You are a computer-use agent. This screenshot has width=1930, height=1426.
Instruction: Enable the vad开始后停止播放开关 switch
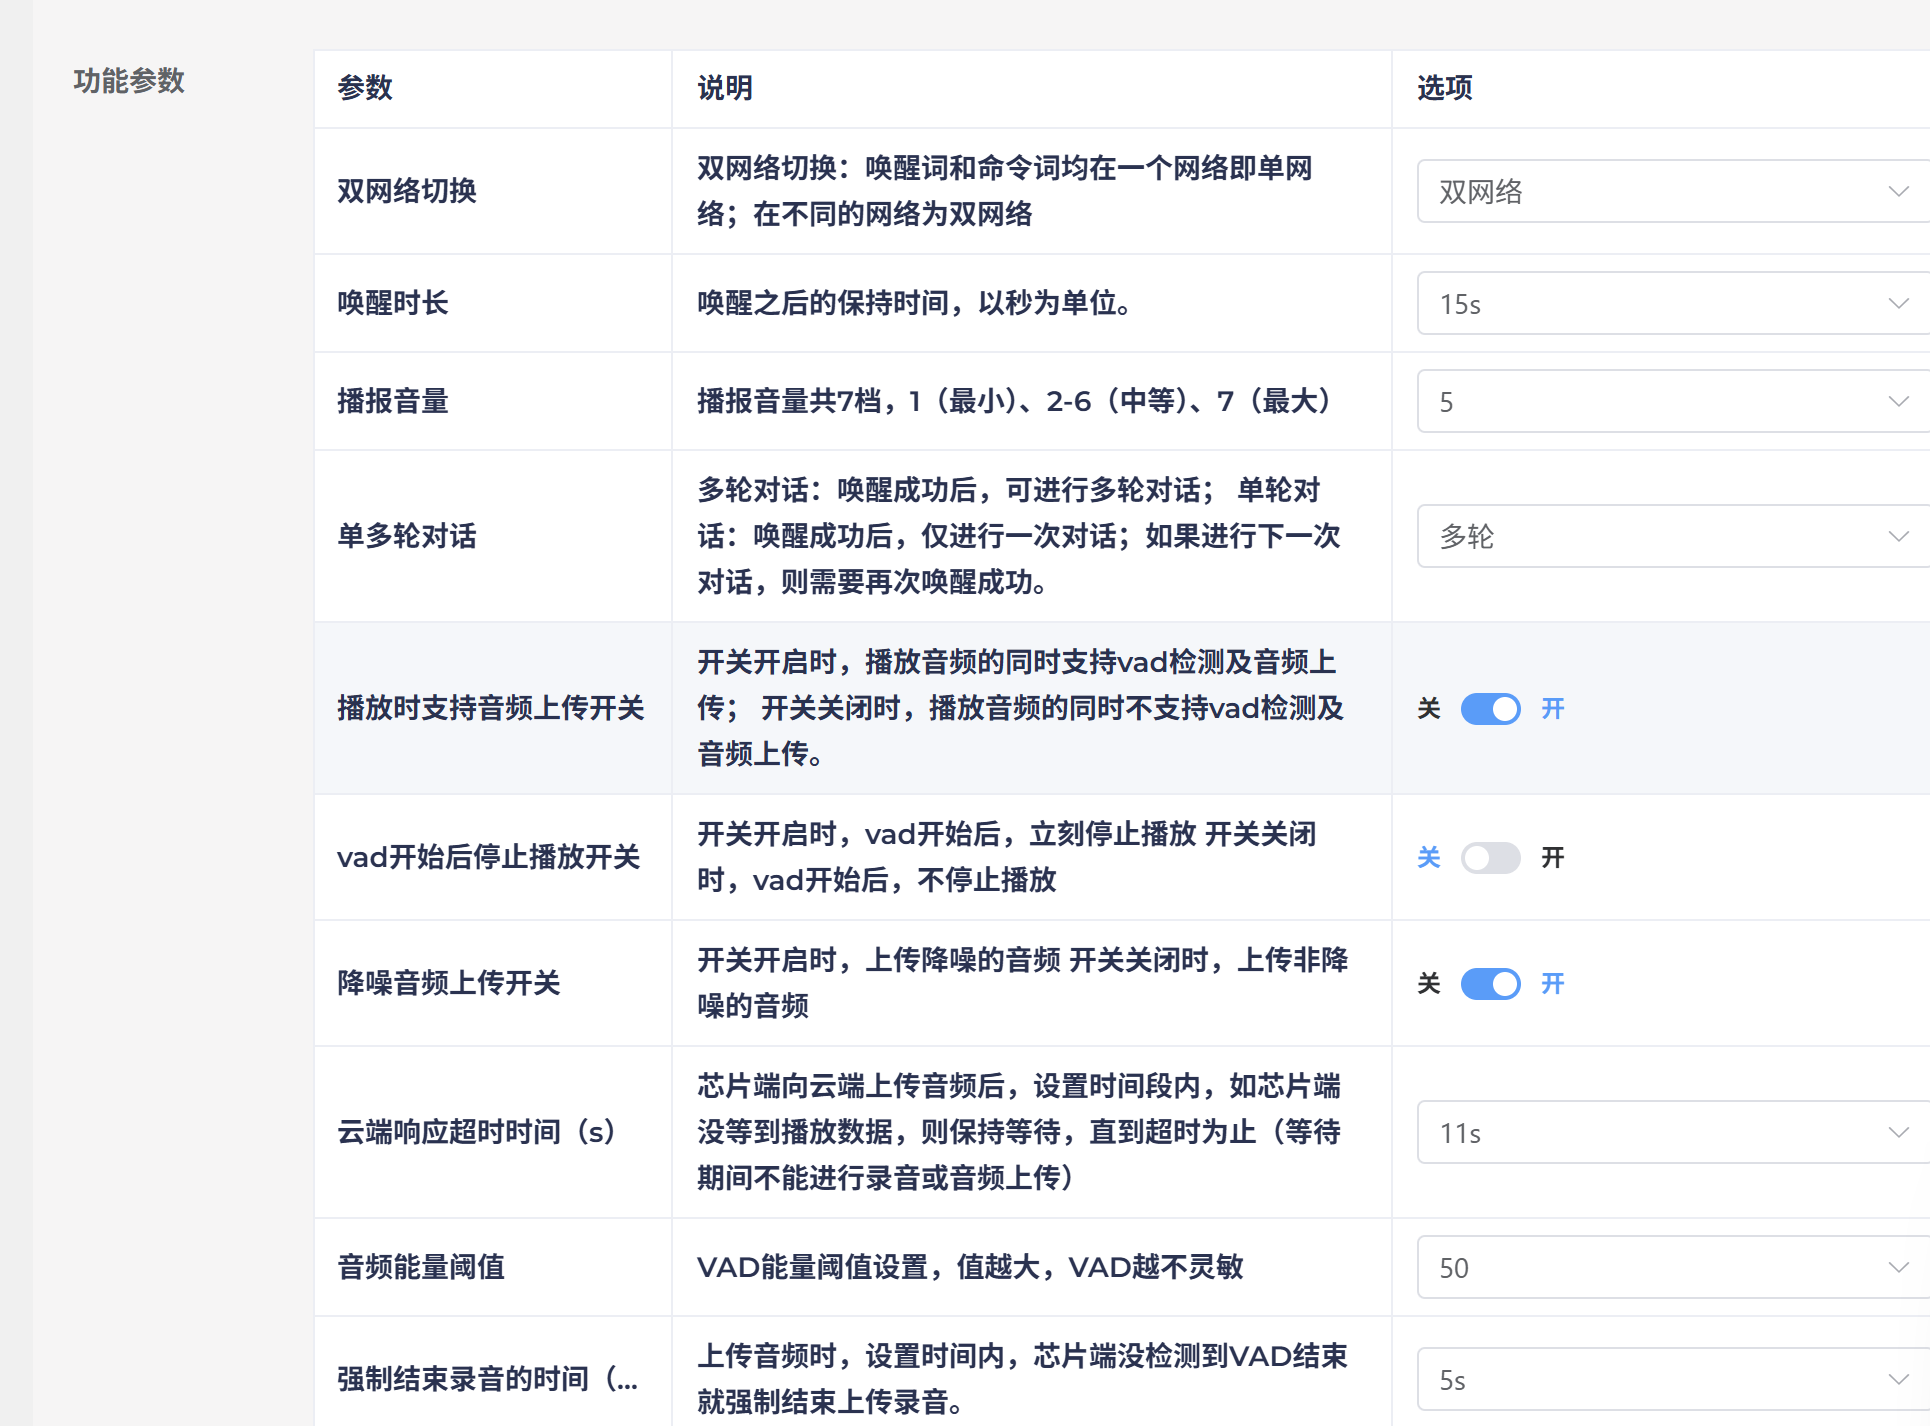pyautogui.click(x=1490, y=858)
